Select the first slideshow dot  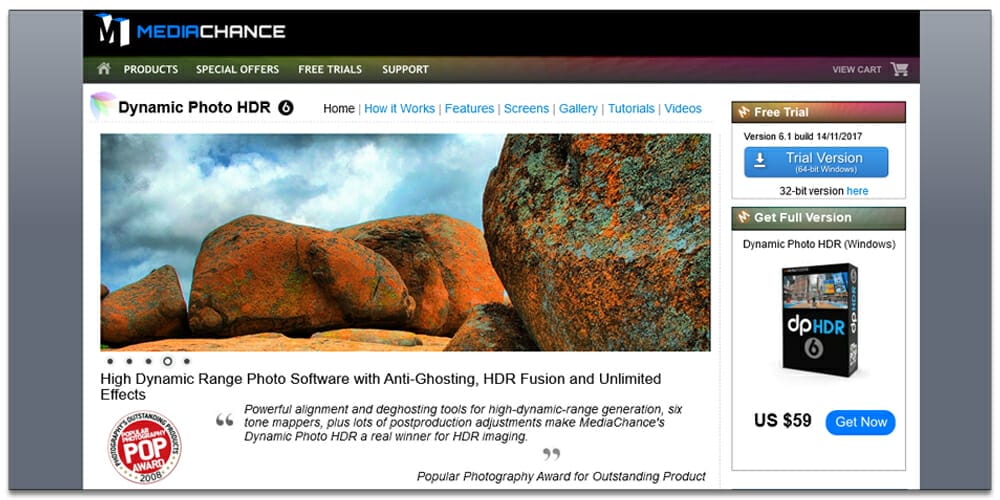tap(110, 362)
